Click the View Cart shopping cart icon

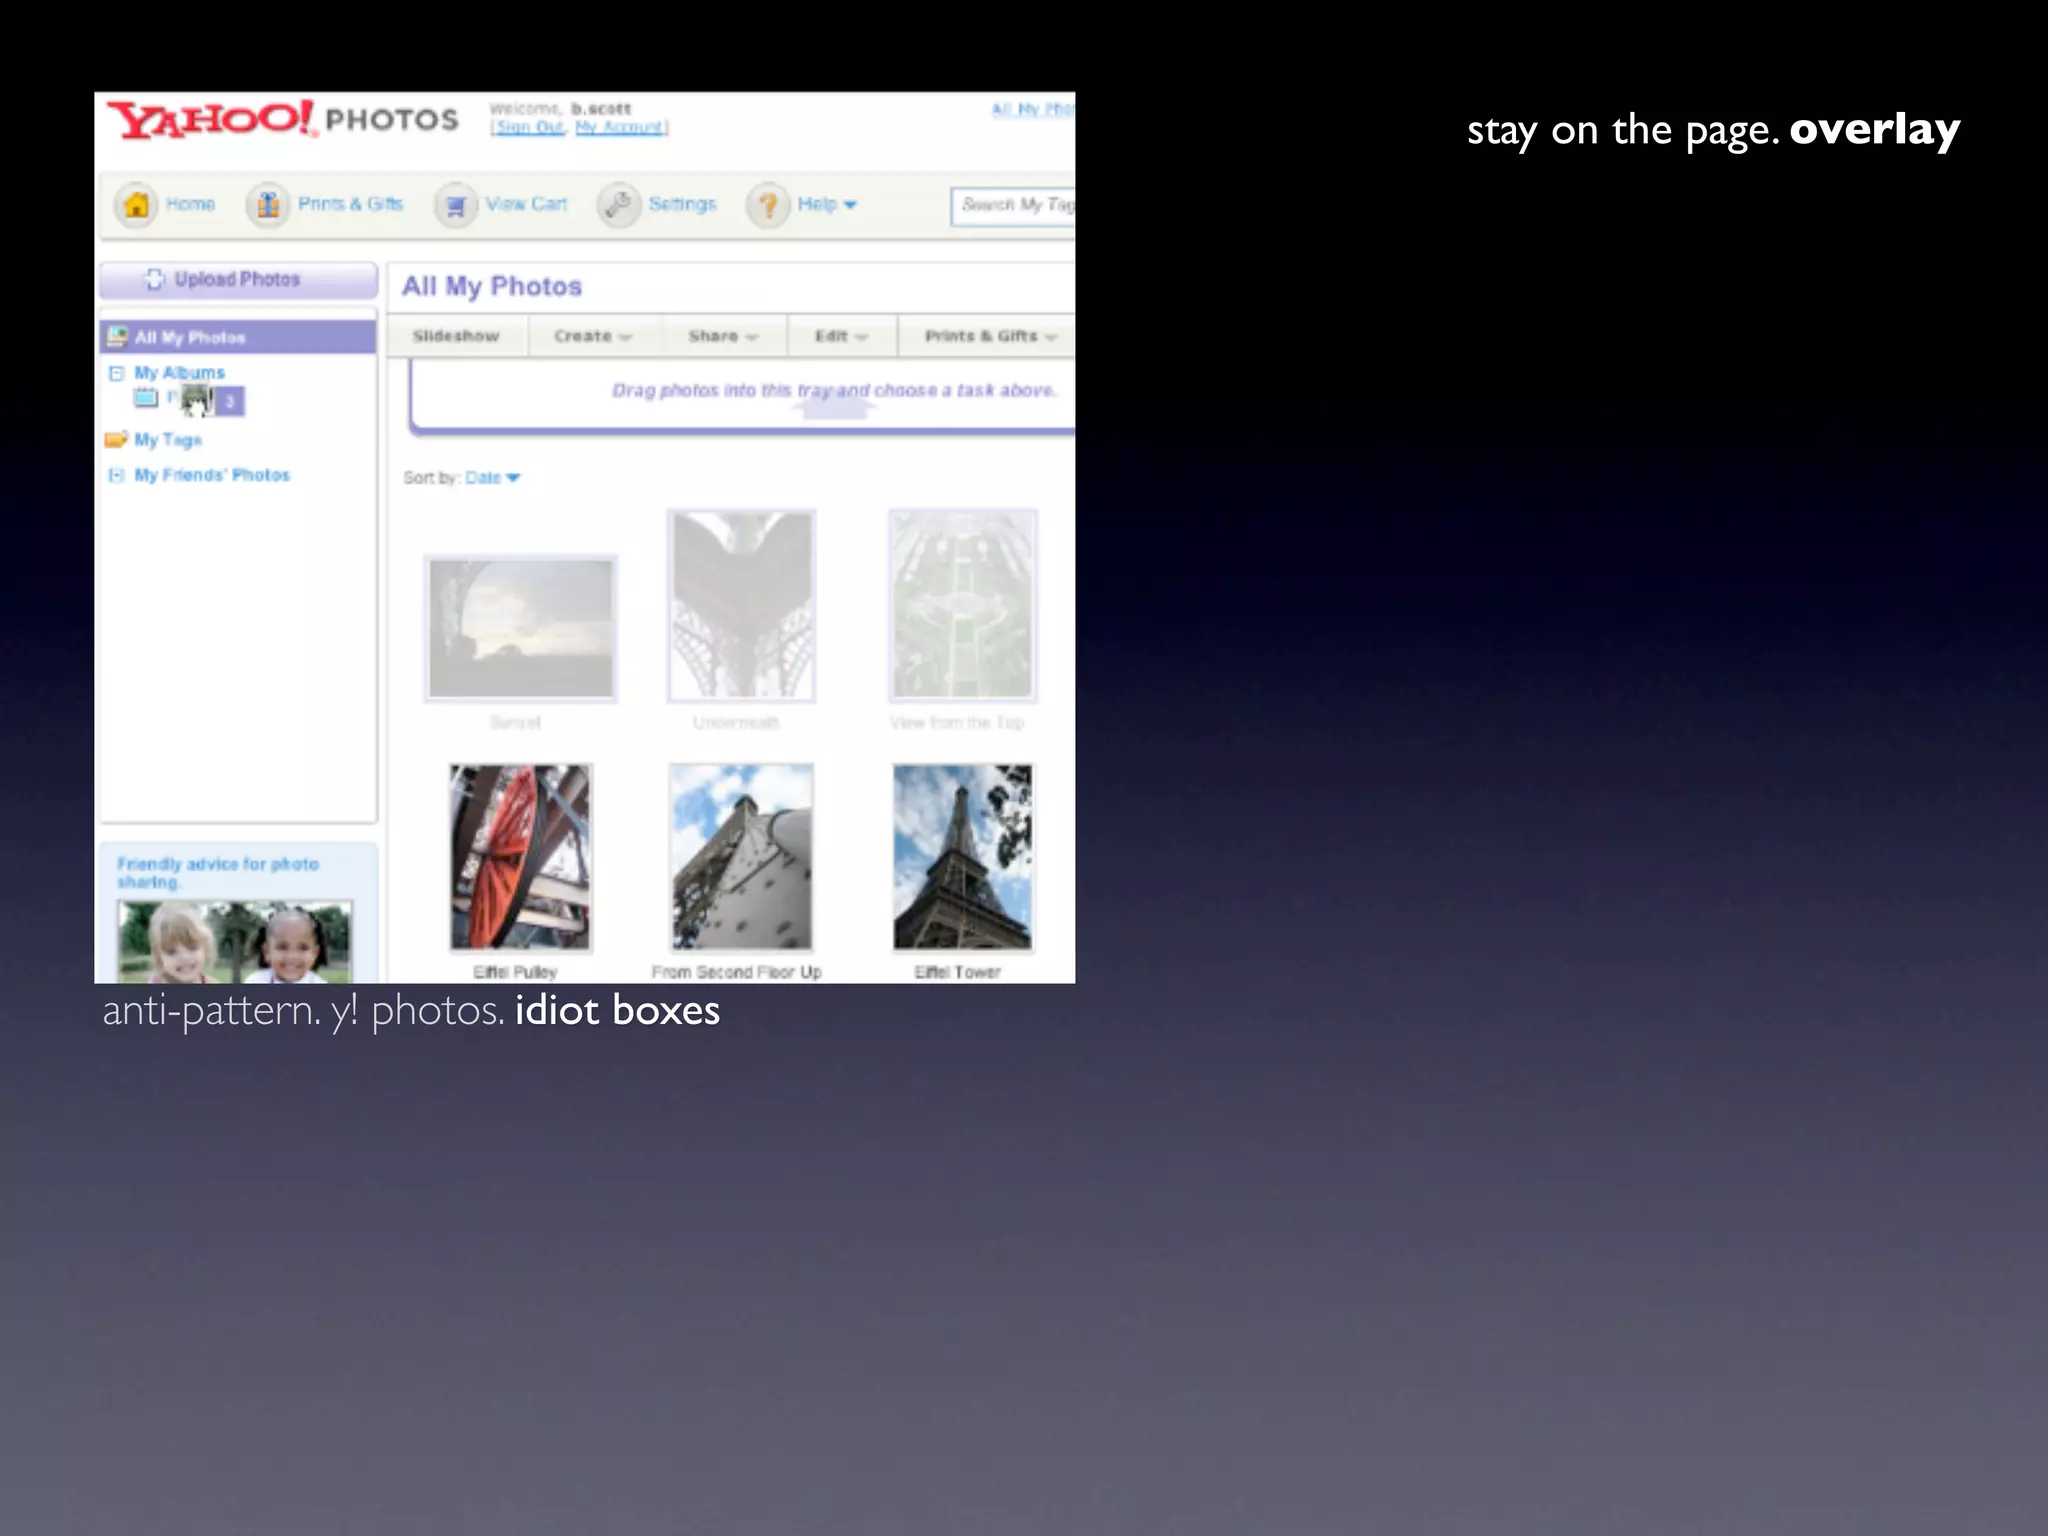(456, 206)
